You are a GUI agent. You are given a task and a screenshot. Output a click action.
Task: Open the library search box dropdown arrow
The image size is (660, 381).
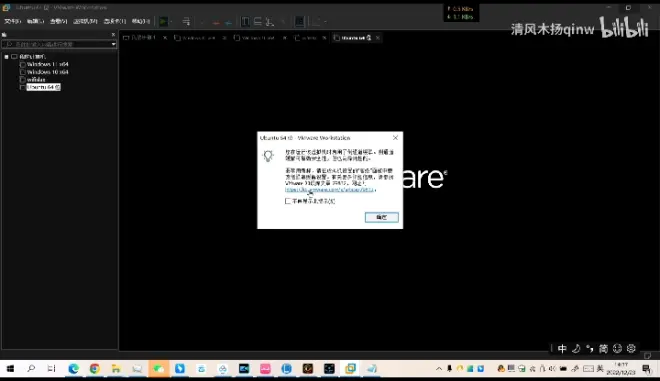(113, 44)
